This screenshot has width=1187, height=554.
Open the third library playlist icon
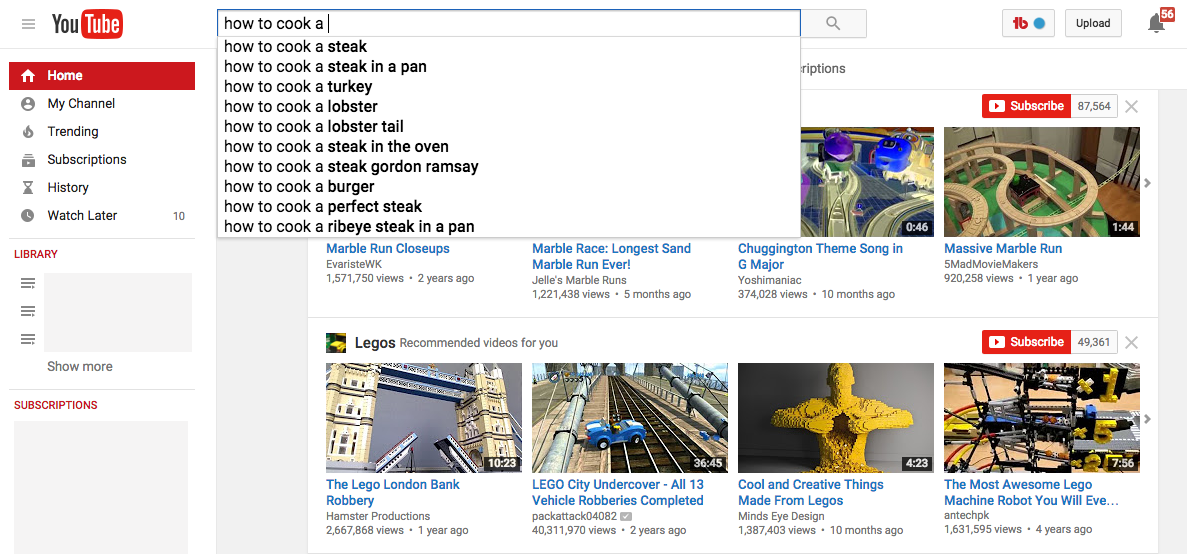(28, 339)
